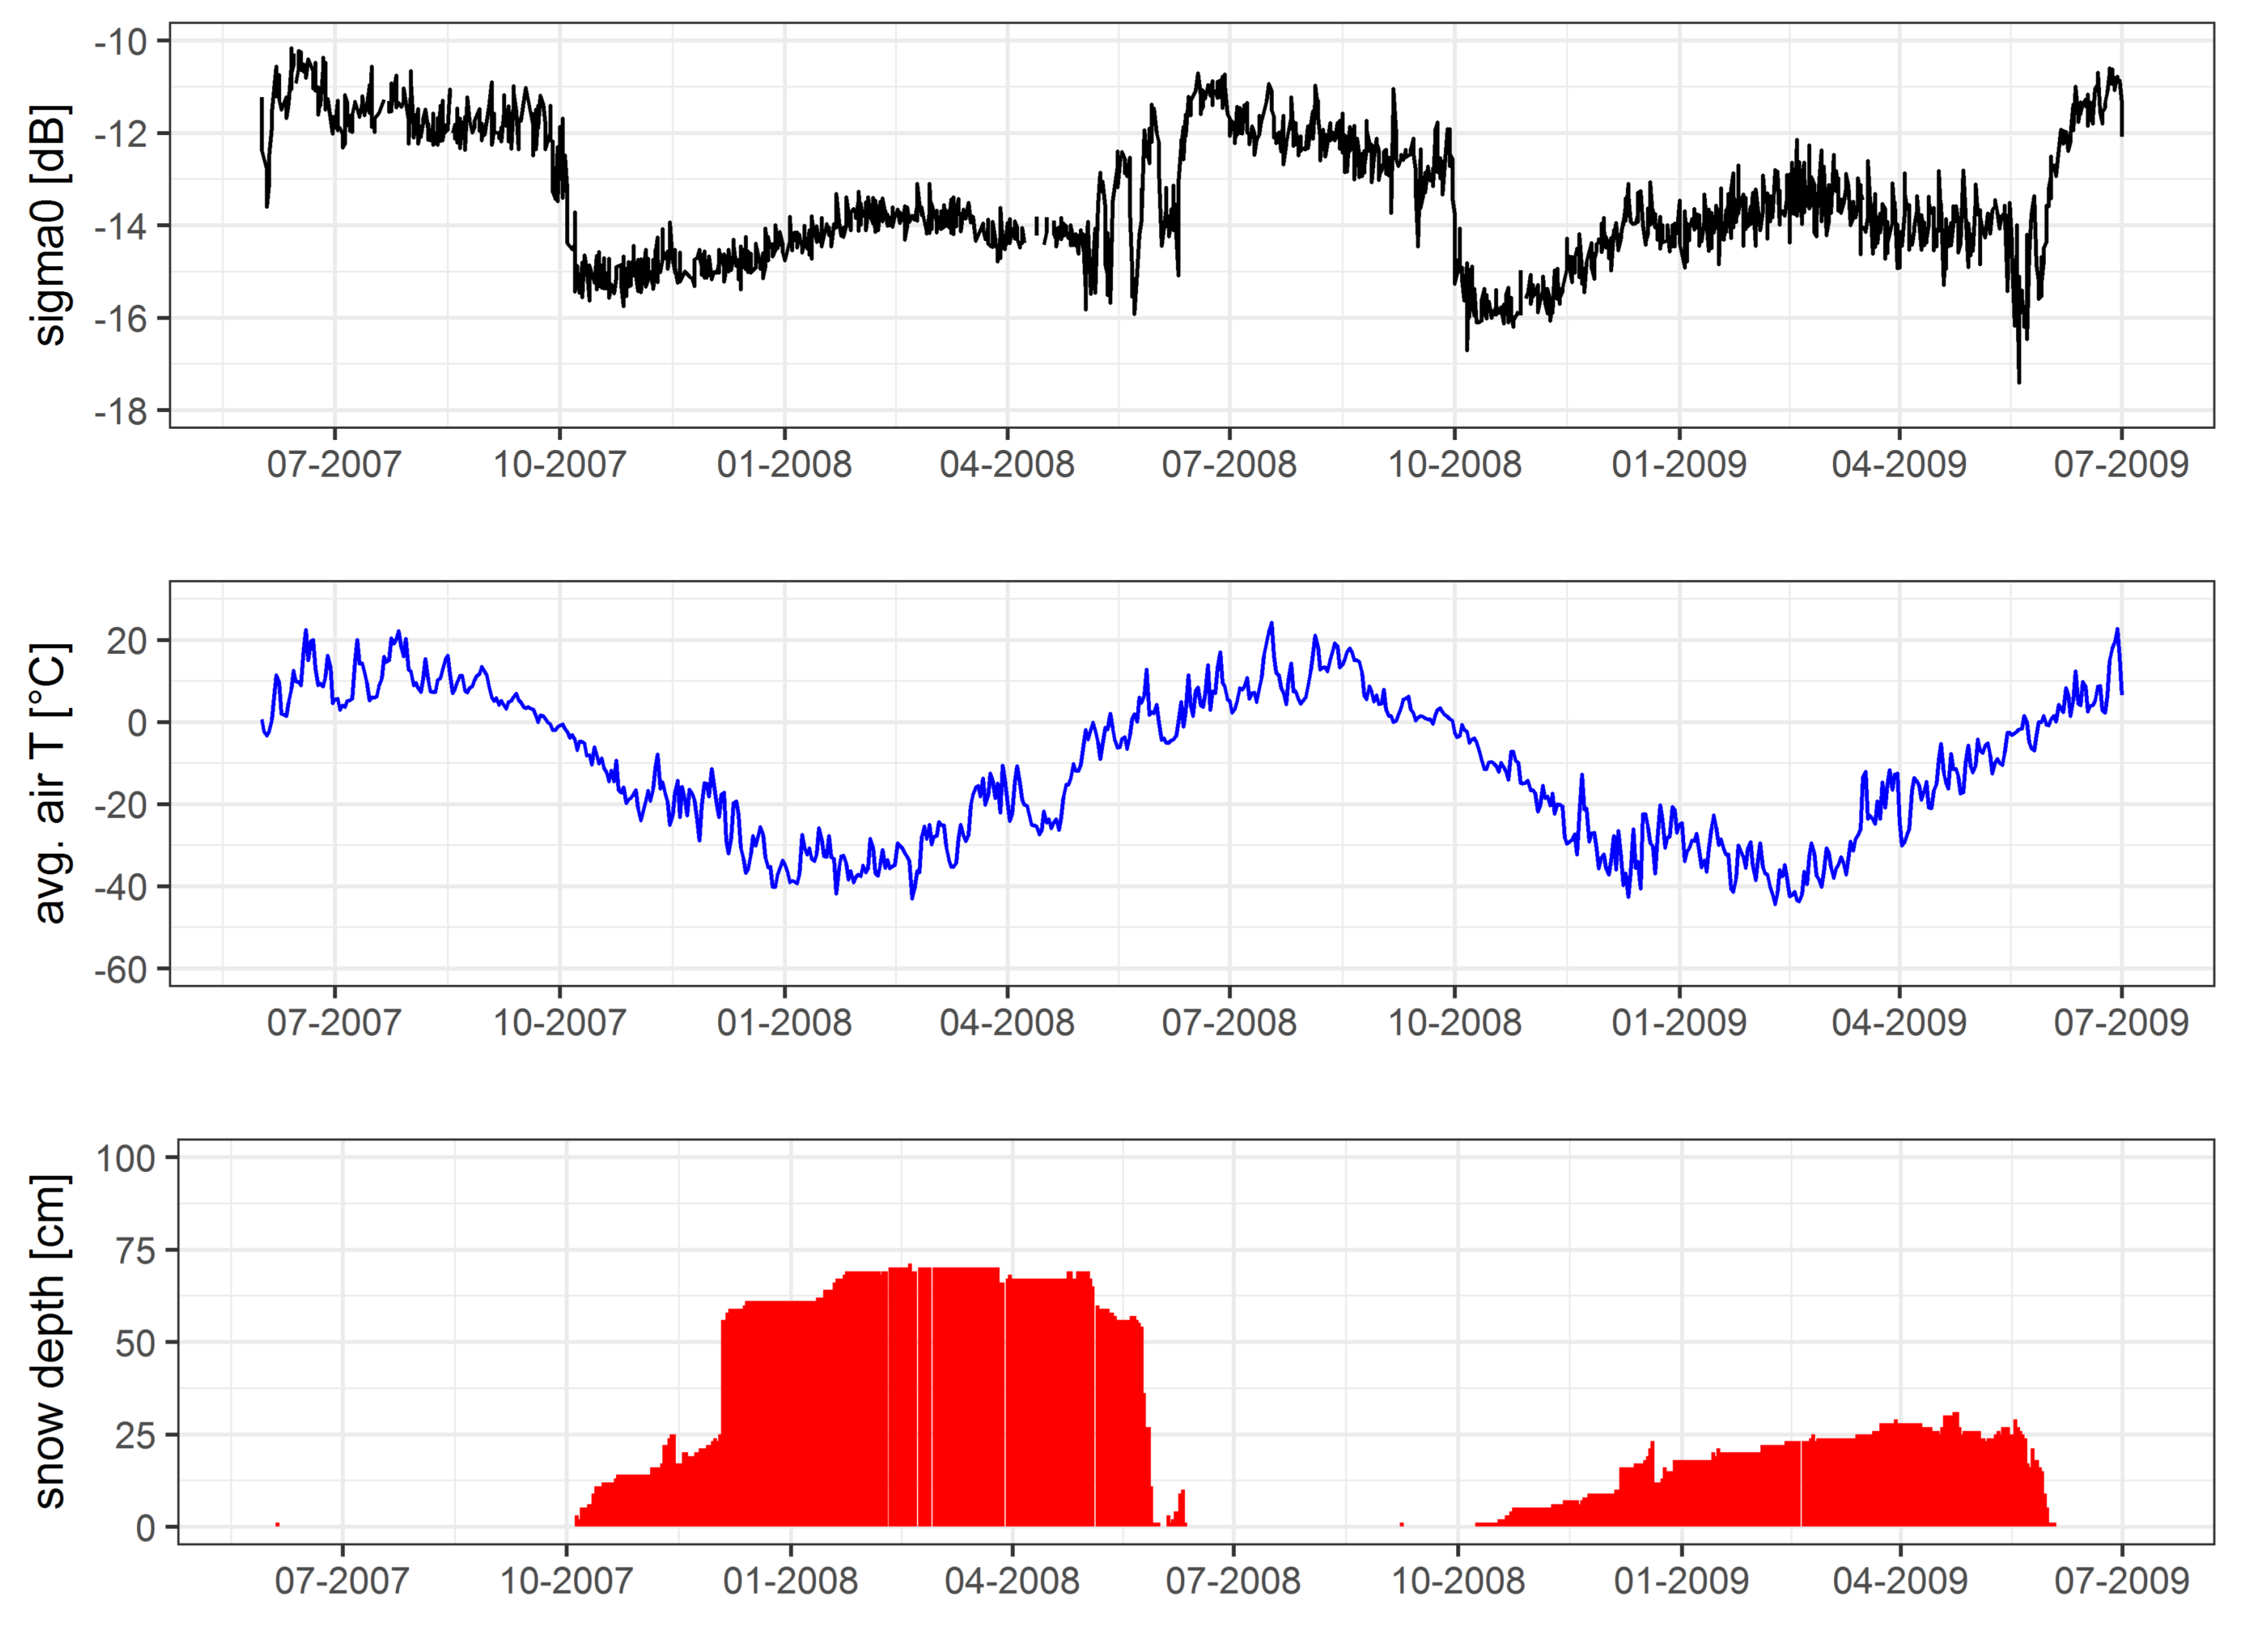The height and width of the screenshot is (1628, 2268).
Task: Click 10-2008 label under air temperature plot
Action: click(1454, 1023)
